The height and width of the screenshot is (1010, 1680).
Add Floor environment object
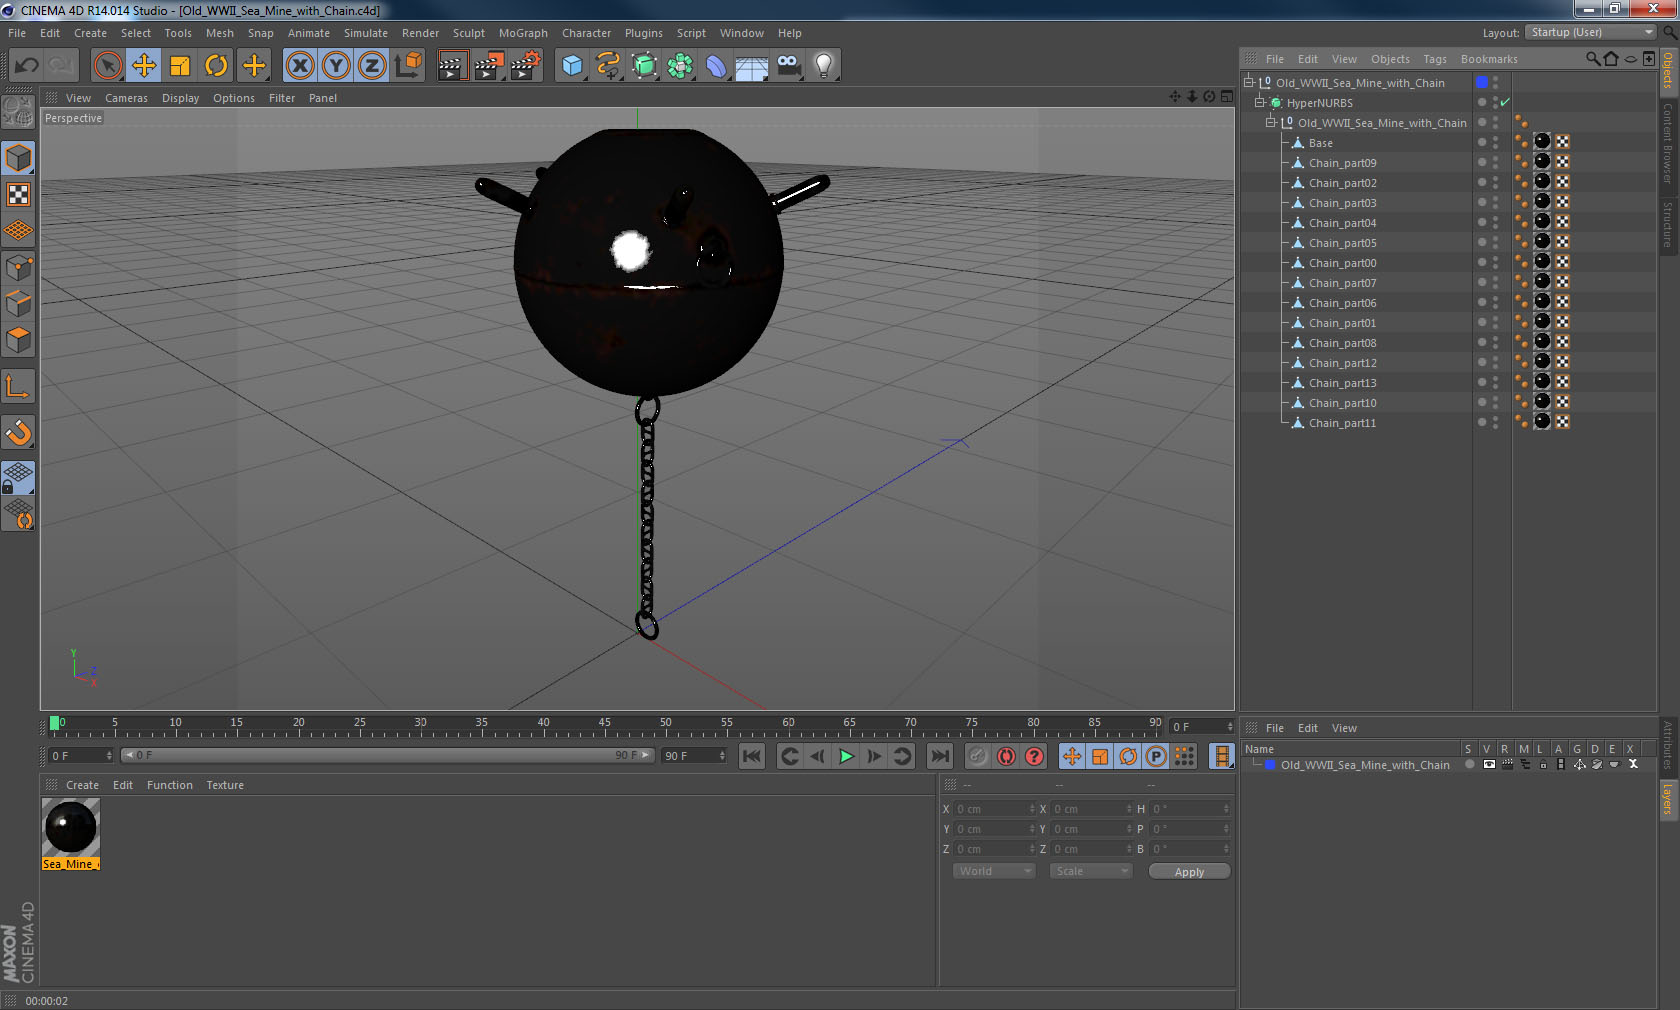(x=752, y=66)
